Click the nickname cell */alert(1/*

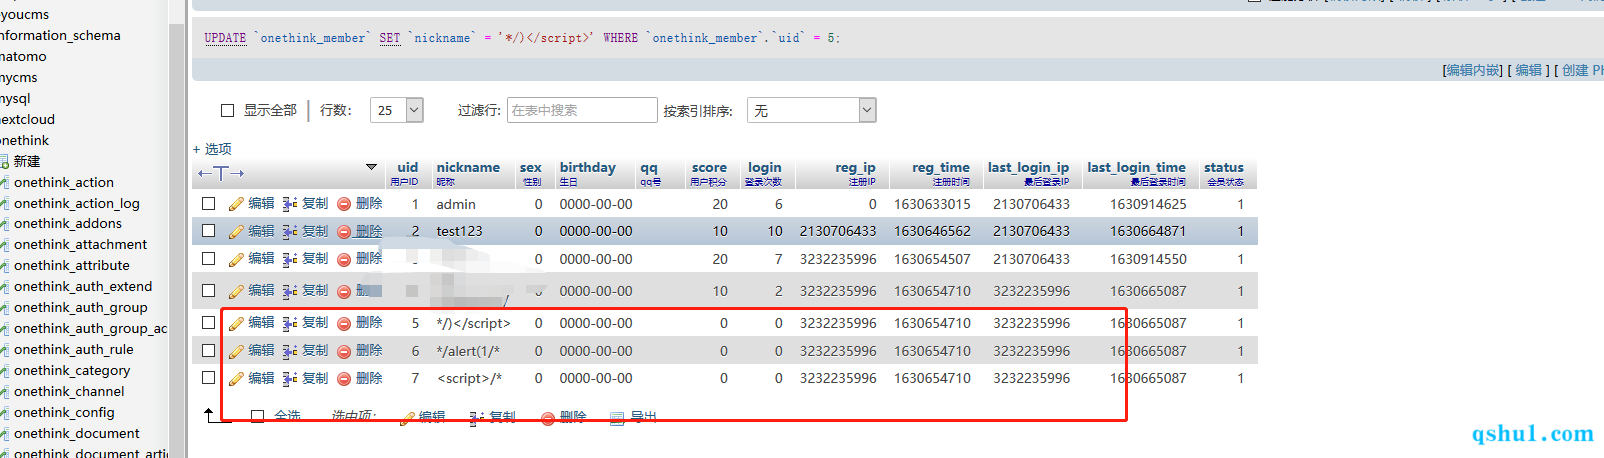point(468,352)
